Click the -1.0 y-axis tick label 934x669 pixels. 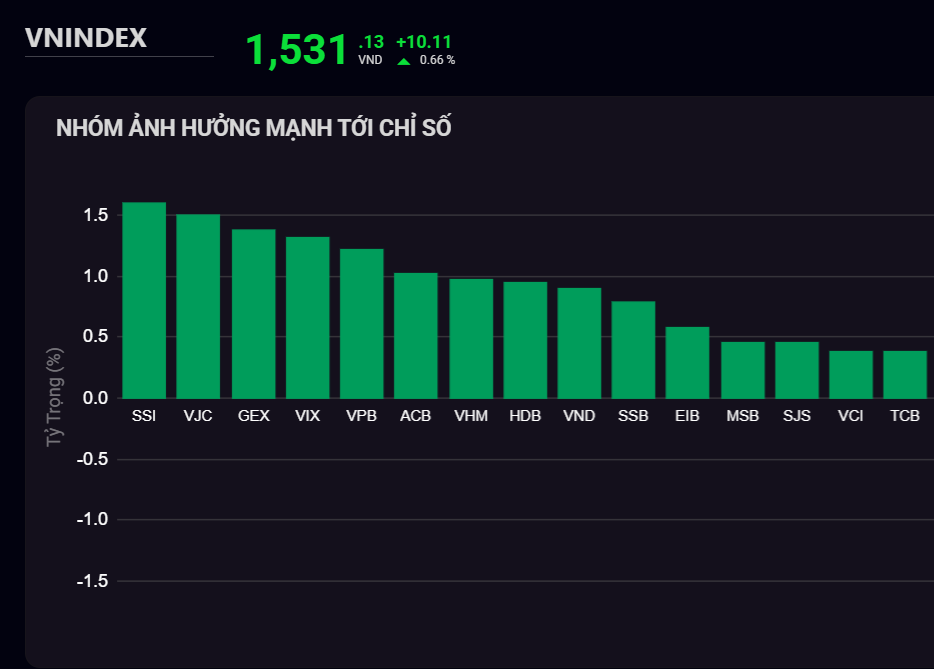click(92, 519)
